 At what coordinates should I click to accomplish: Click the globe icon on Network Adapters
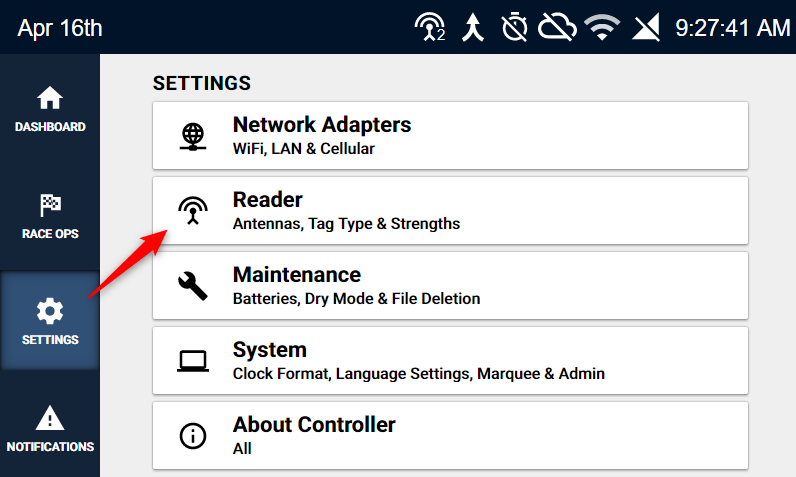193,137
